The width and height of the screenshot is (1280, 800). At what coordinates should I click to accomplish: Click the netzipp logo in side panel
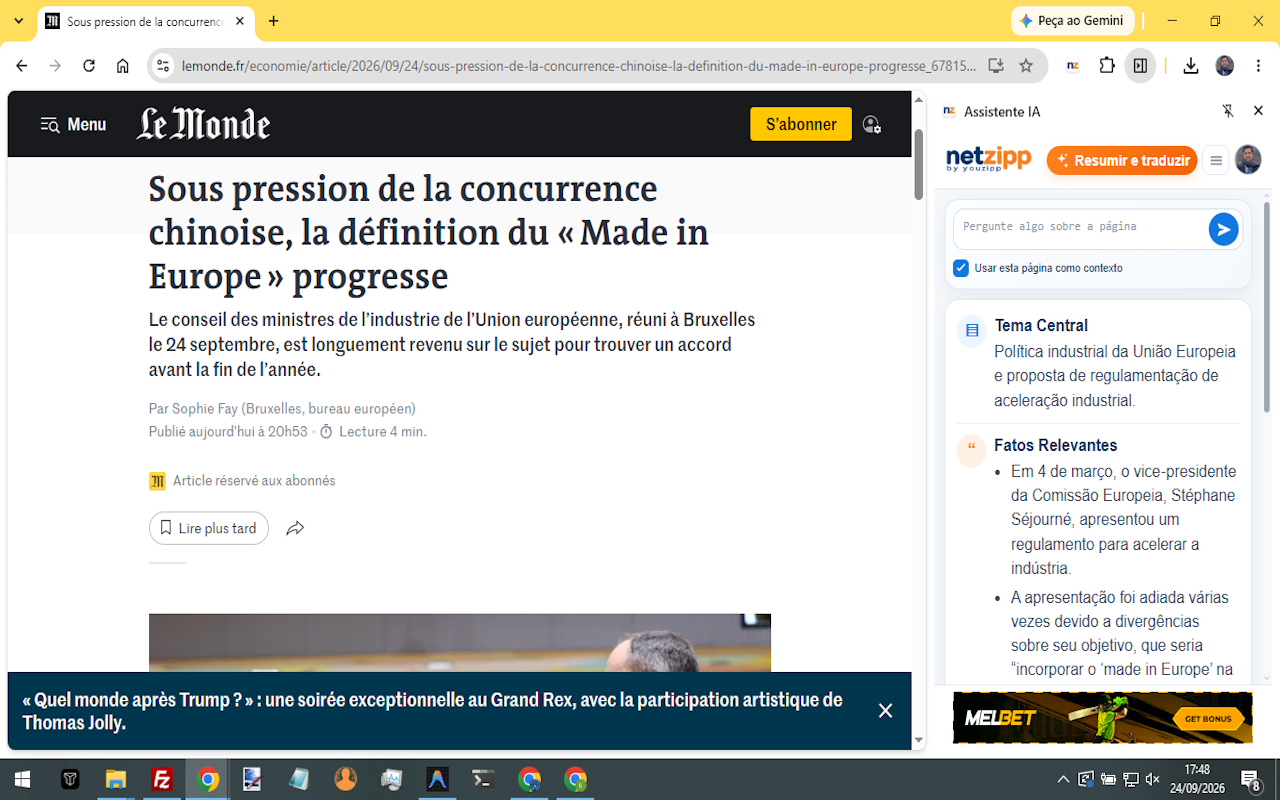click(x=989, y=160)
